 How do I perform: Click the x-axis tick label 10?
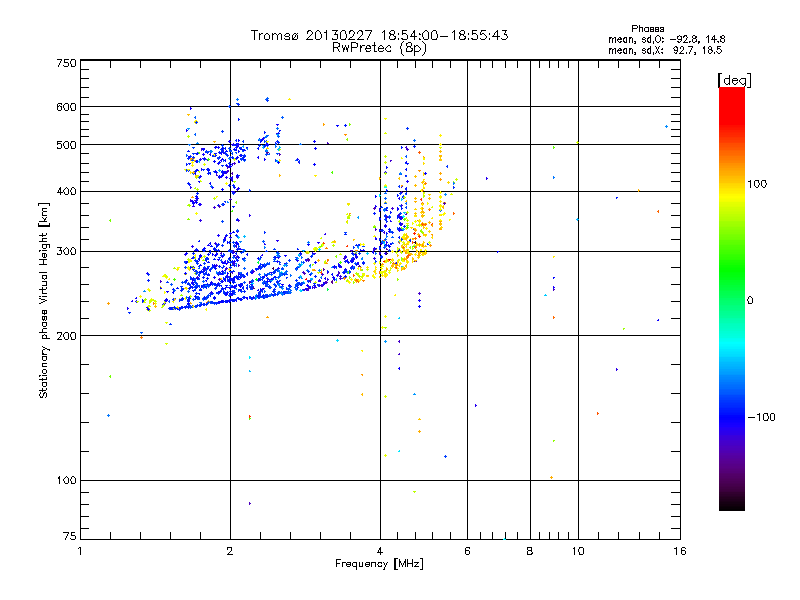[578, 551]
